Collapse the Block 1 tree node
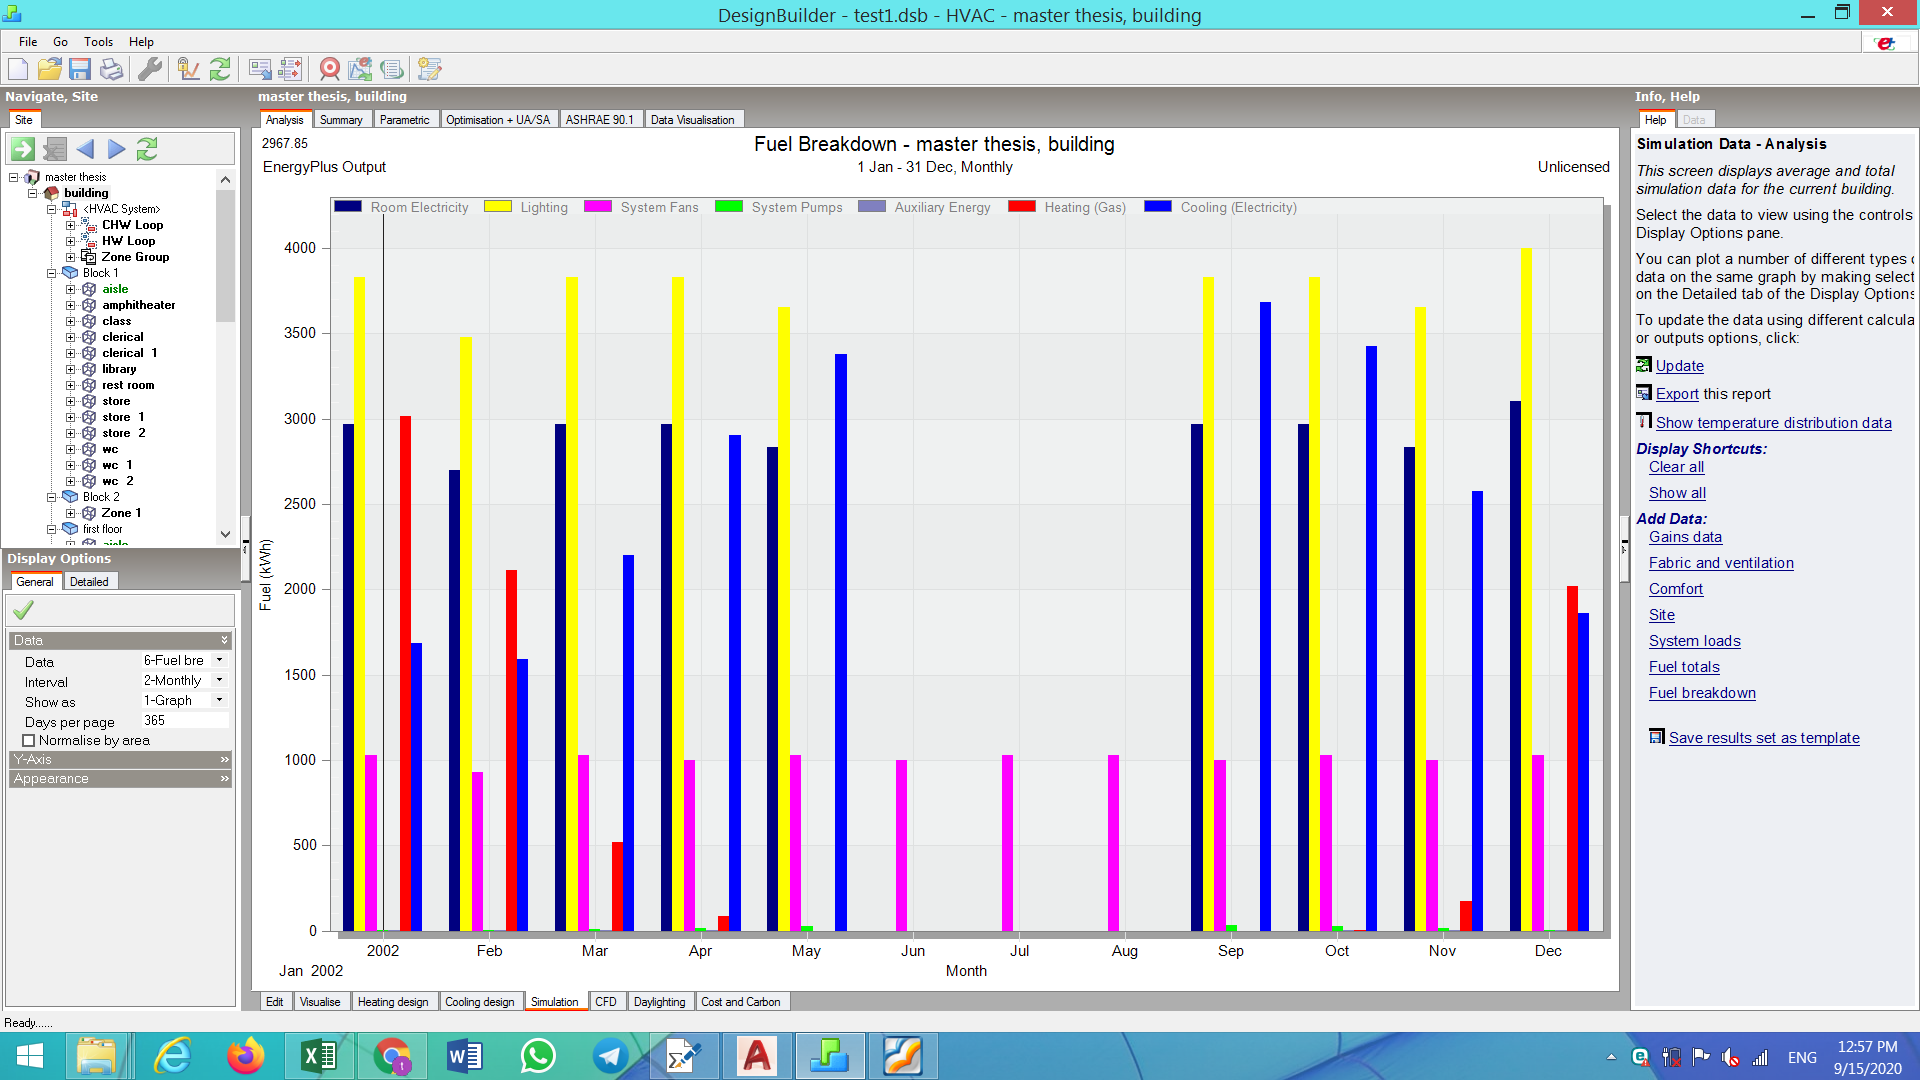Screen dimensions: 1920x1080 point(51,273)
